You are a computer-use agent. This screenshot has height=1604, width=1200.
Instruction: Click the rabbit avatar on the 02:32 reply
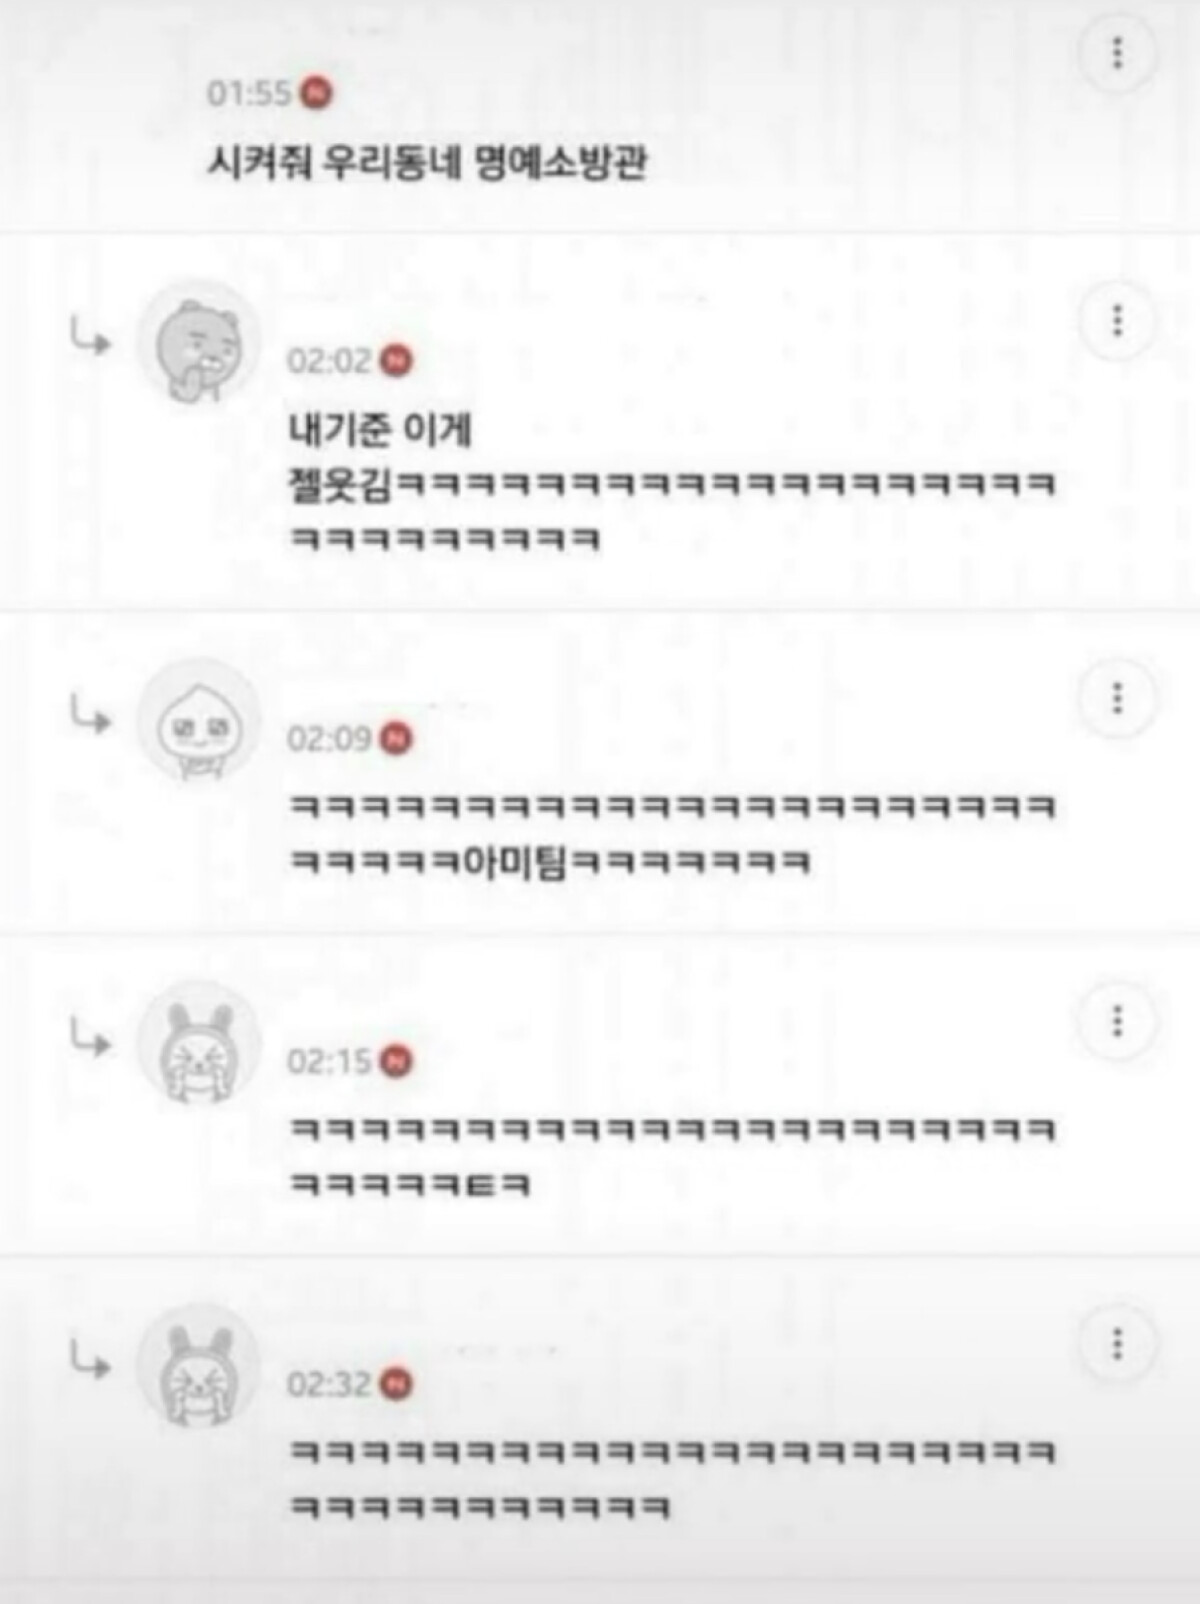point(198,1366)
